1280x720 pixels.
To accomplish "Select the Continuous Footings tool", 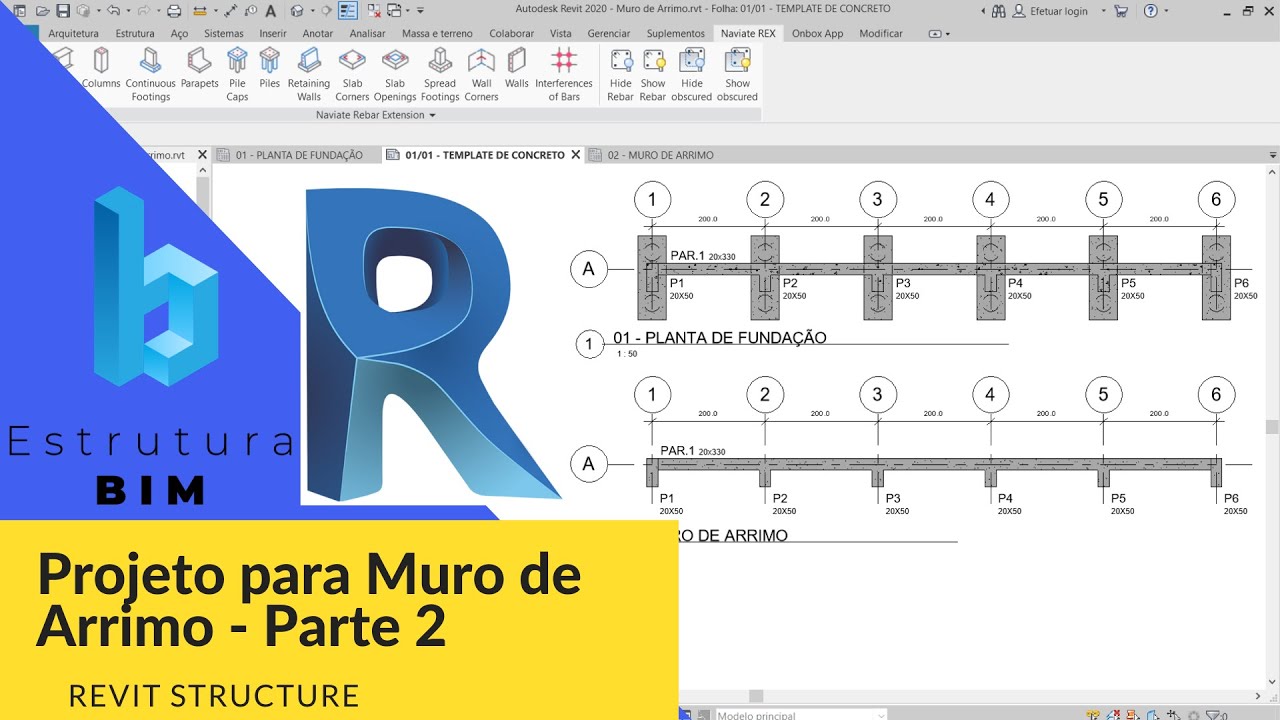I will pos(150,75).
